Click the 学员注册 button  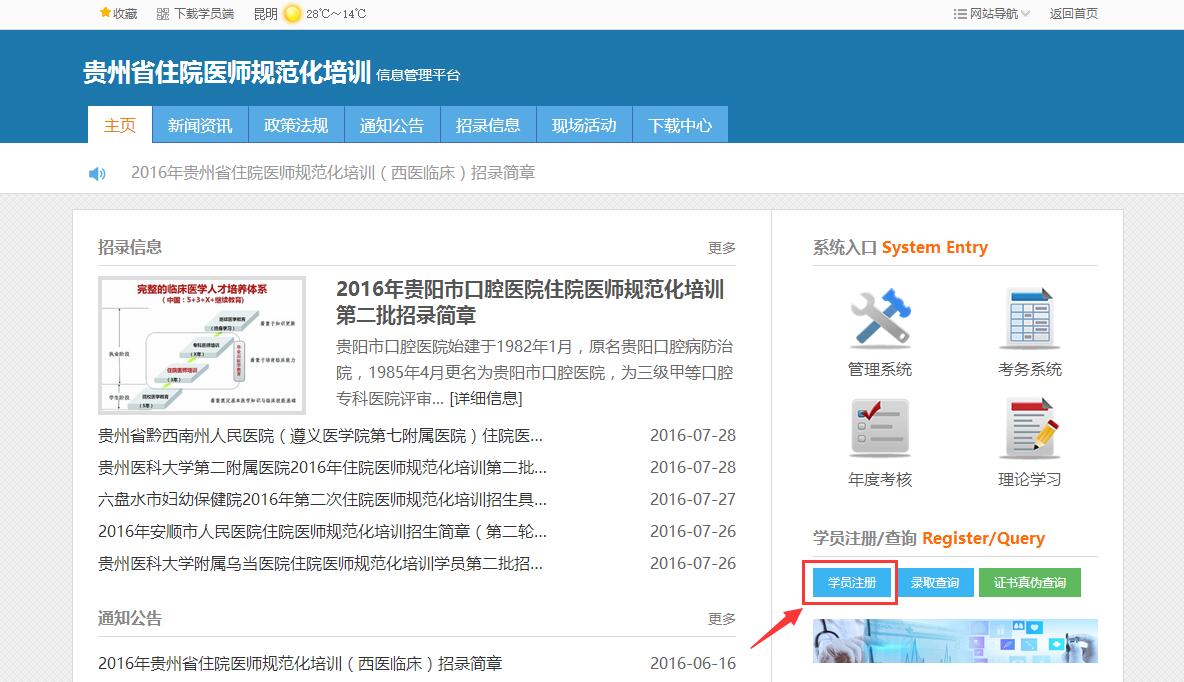[852, 583]
